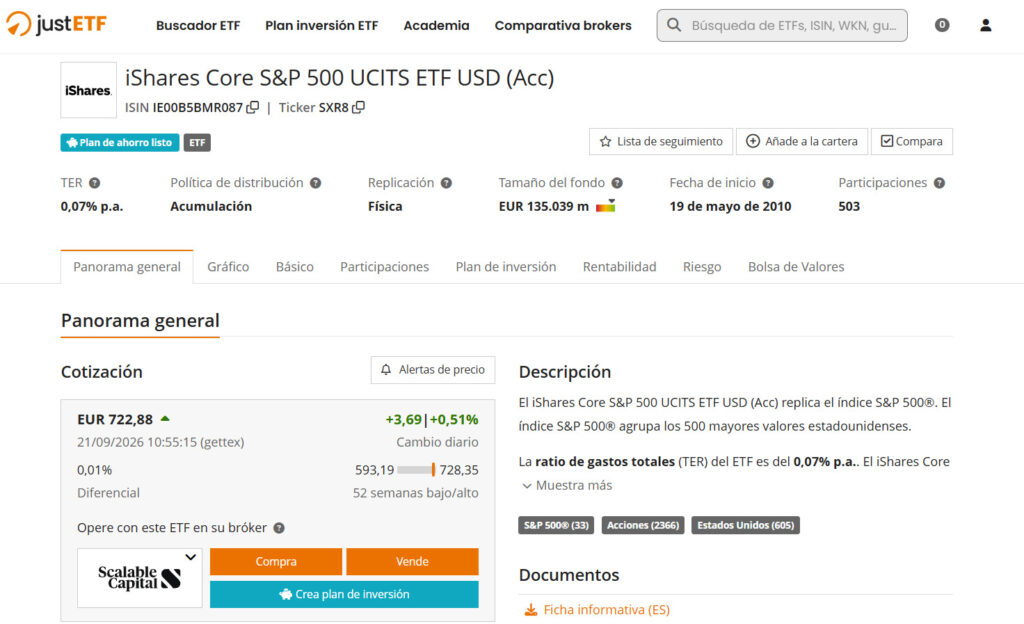This screenshot has height=624, width=1024.
Task: Click the 52-week low/high range bar
Action: (x=416, y=469)
